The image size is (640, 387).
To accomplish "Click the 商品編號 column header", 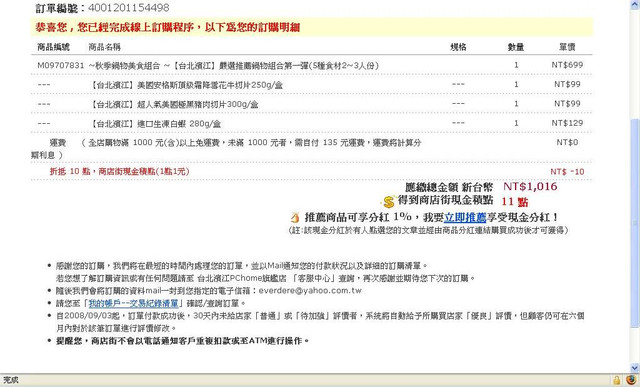I will (x=53, y=47).
